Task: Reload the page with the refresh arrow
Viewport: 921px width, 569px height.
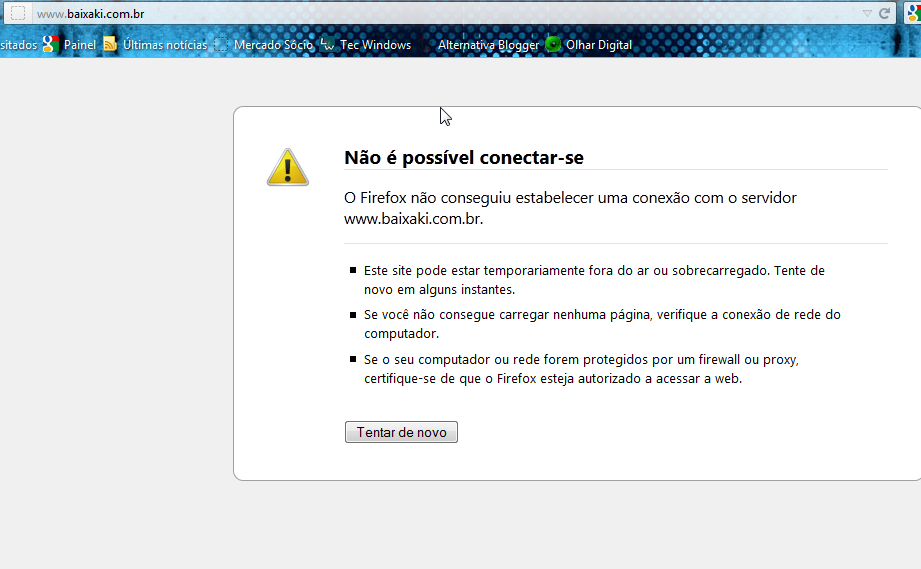Action: pyautogui.click(x=884, y=14)
